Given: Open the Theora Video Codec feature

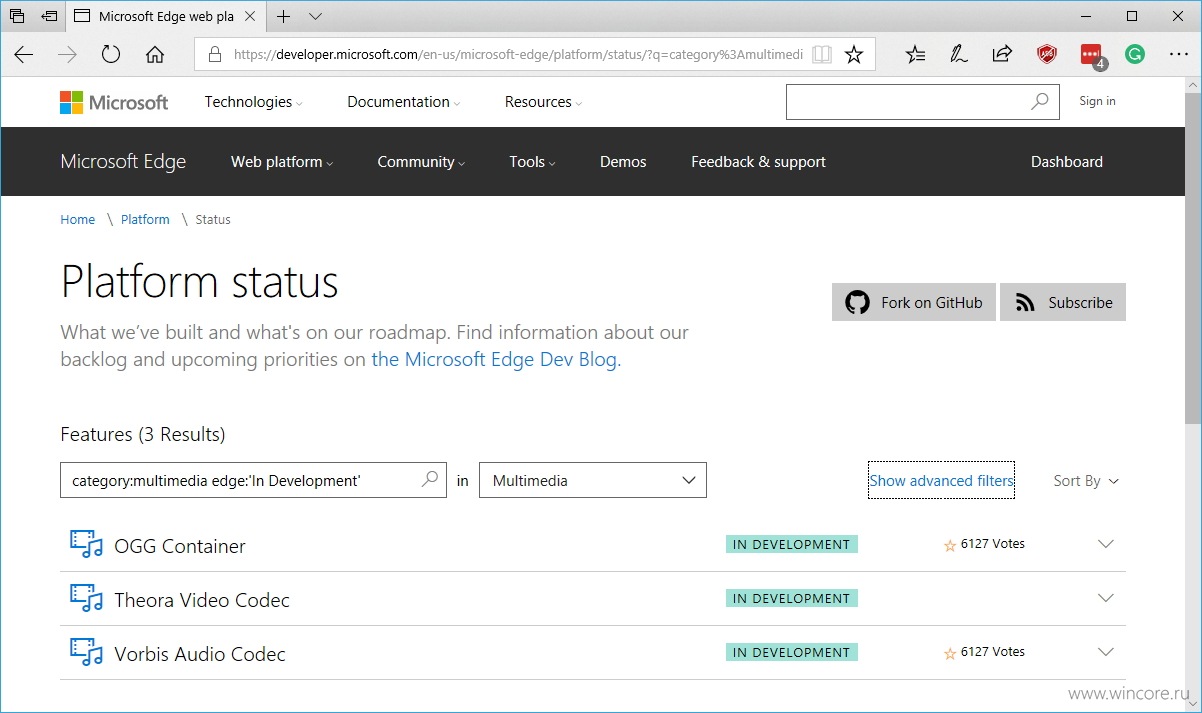Looking at the screenshot, I should pos(202,600).
